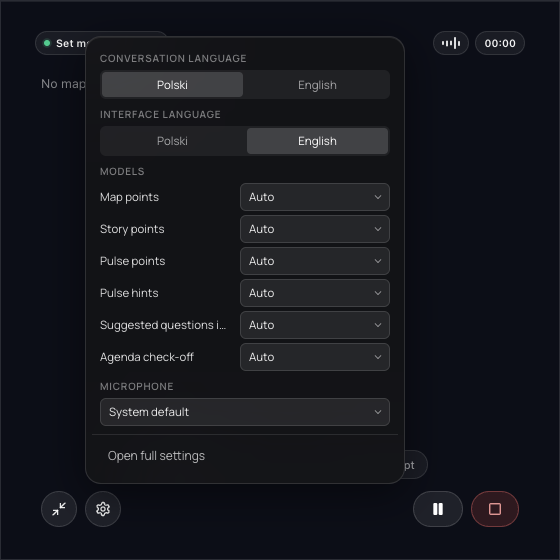The height and width of the screenshot is (560, 560).
Task: Click the Set map status pill
Action: pos(64,43)
